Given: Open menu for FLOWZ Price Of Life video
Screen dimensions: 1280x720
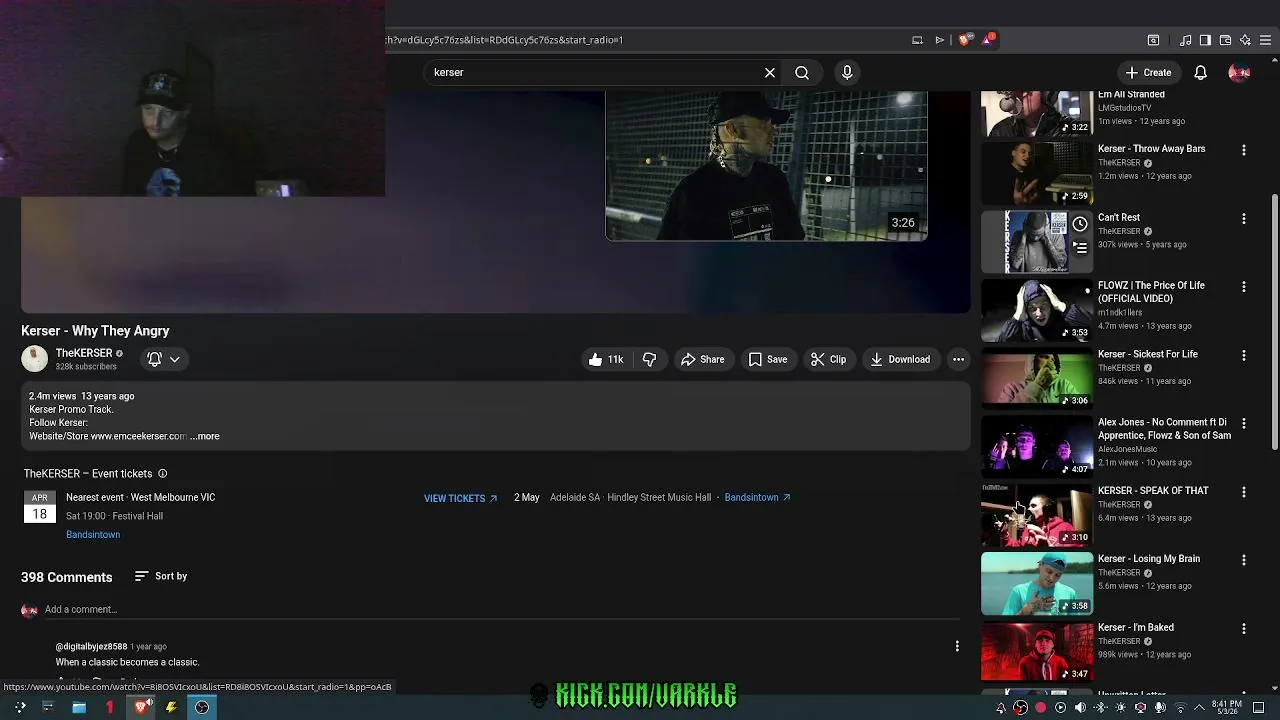Looking at the screenshot, I should click(1244, 287).
